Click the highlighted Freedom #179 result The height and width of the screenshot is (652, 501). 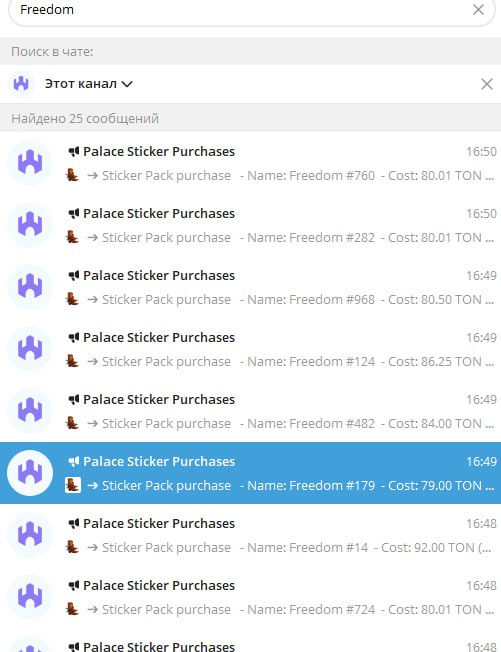tap(250, 473)
